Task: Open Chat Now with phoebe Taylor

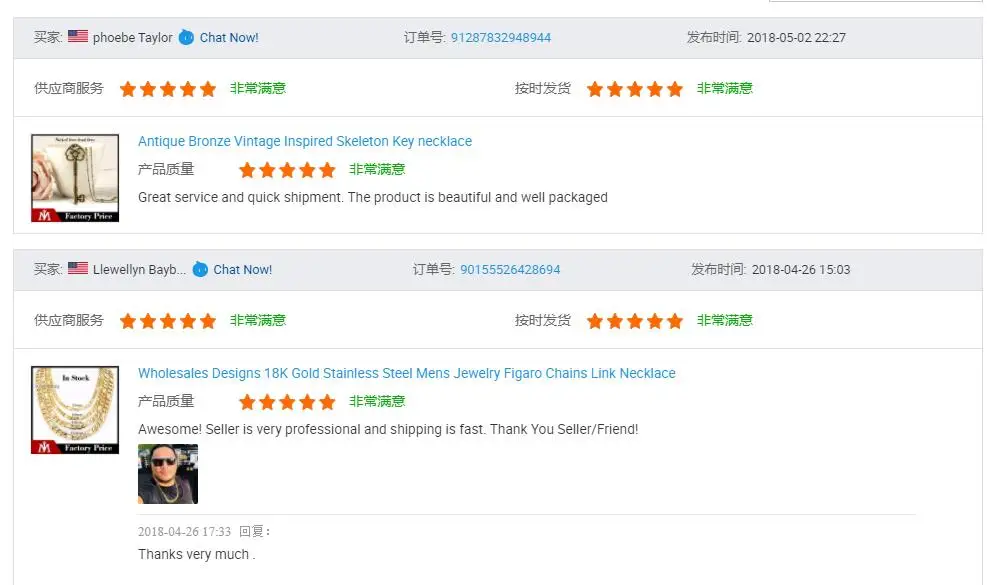Action: 229,38
